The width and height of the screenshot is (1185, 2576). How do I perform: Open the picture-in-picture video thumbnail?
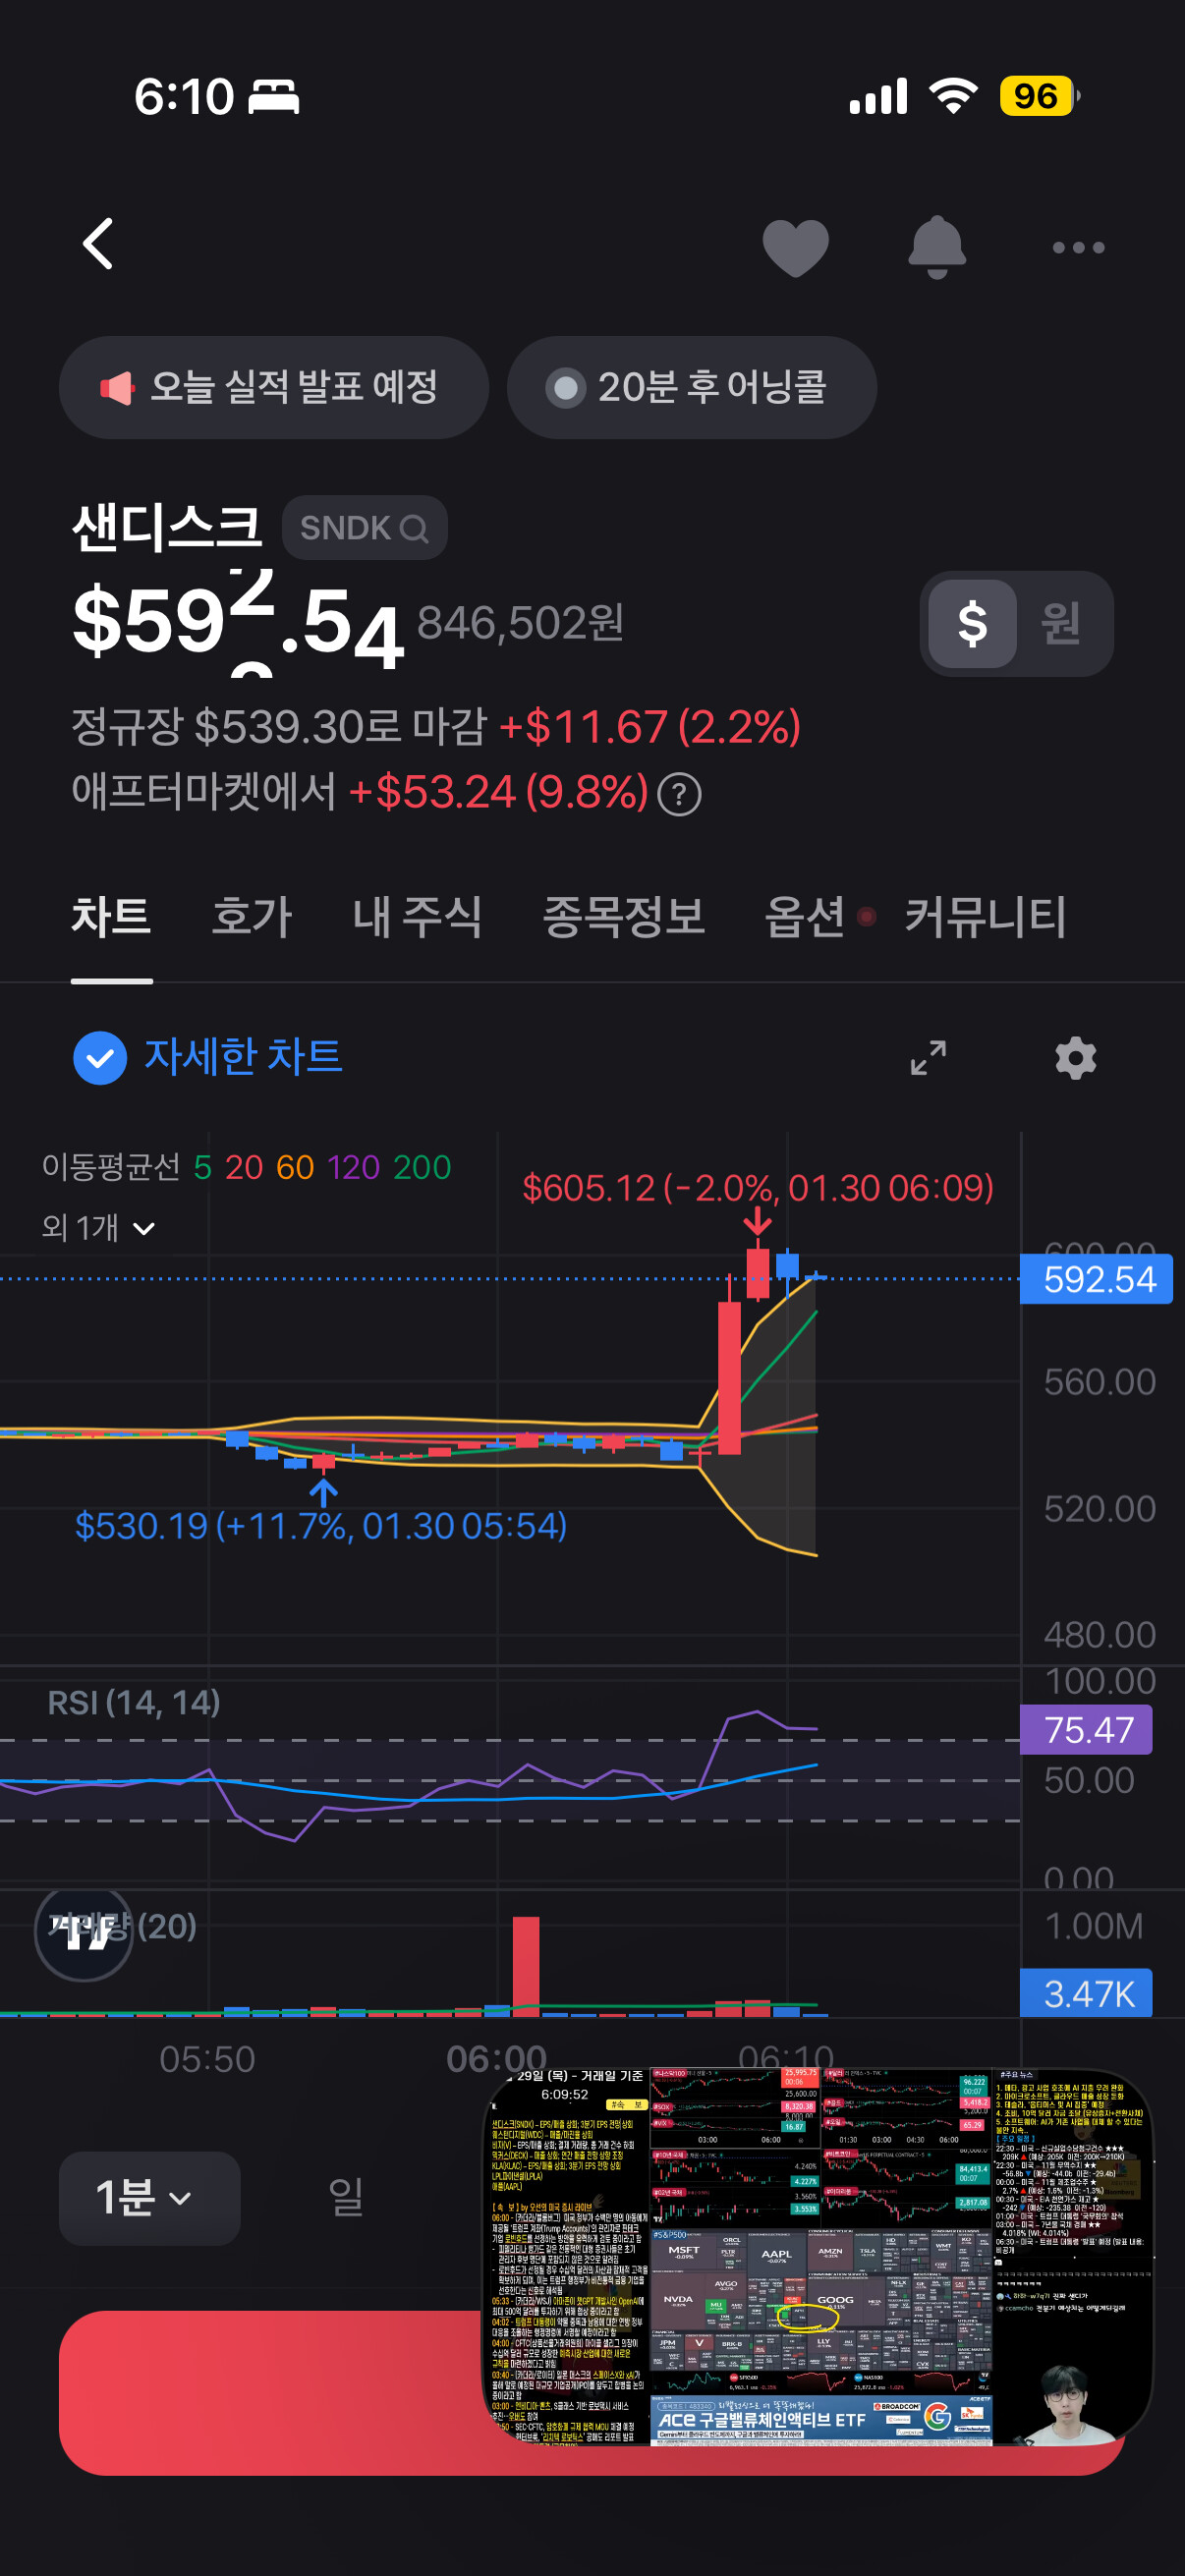tap(818, 2258)
